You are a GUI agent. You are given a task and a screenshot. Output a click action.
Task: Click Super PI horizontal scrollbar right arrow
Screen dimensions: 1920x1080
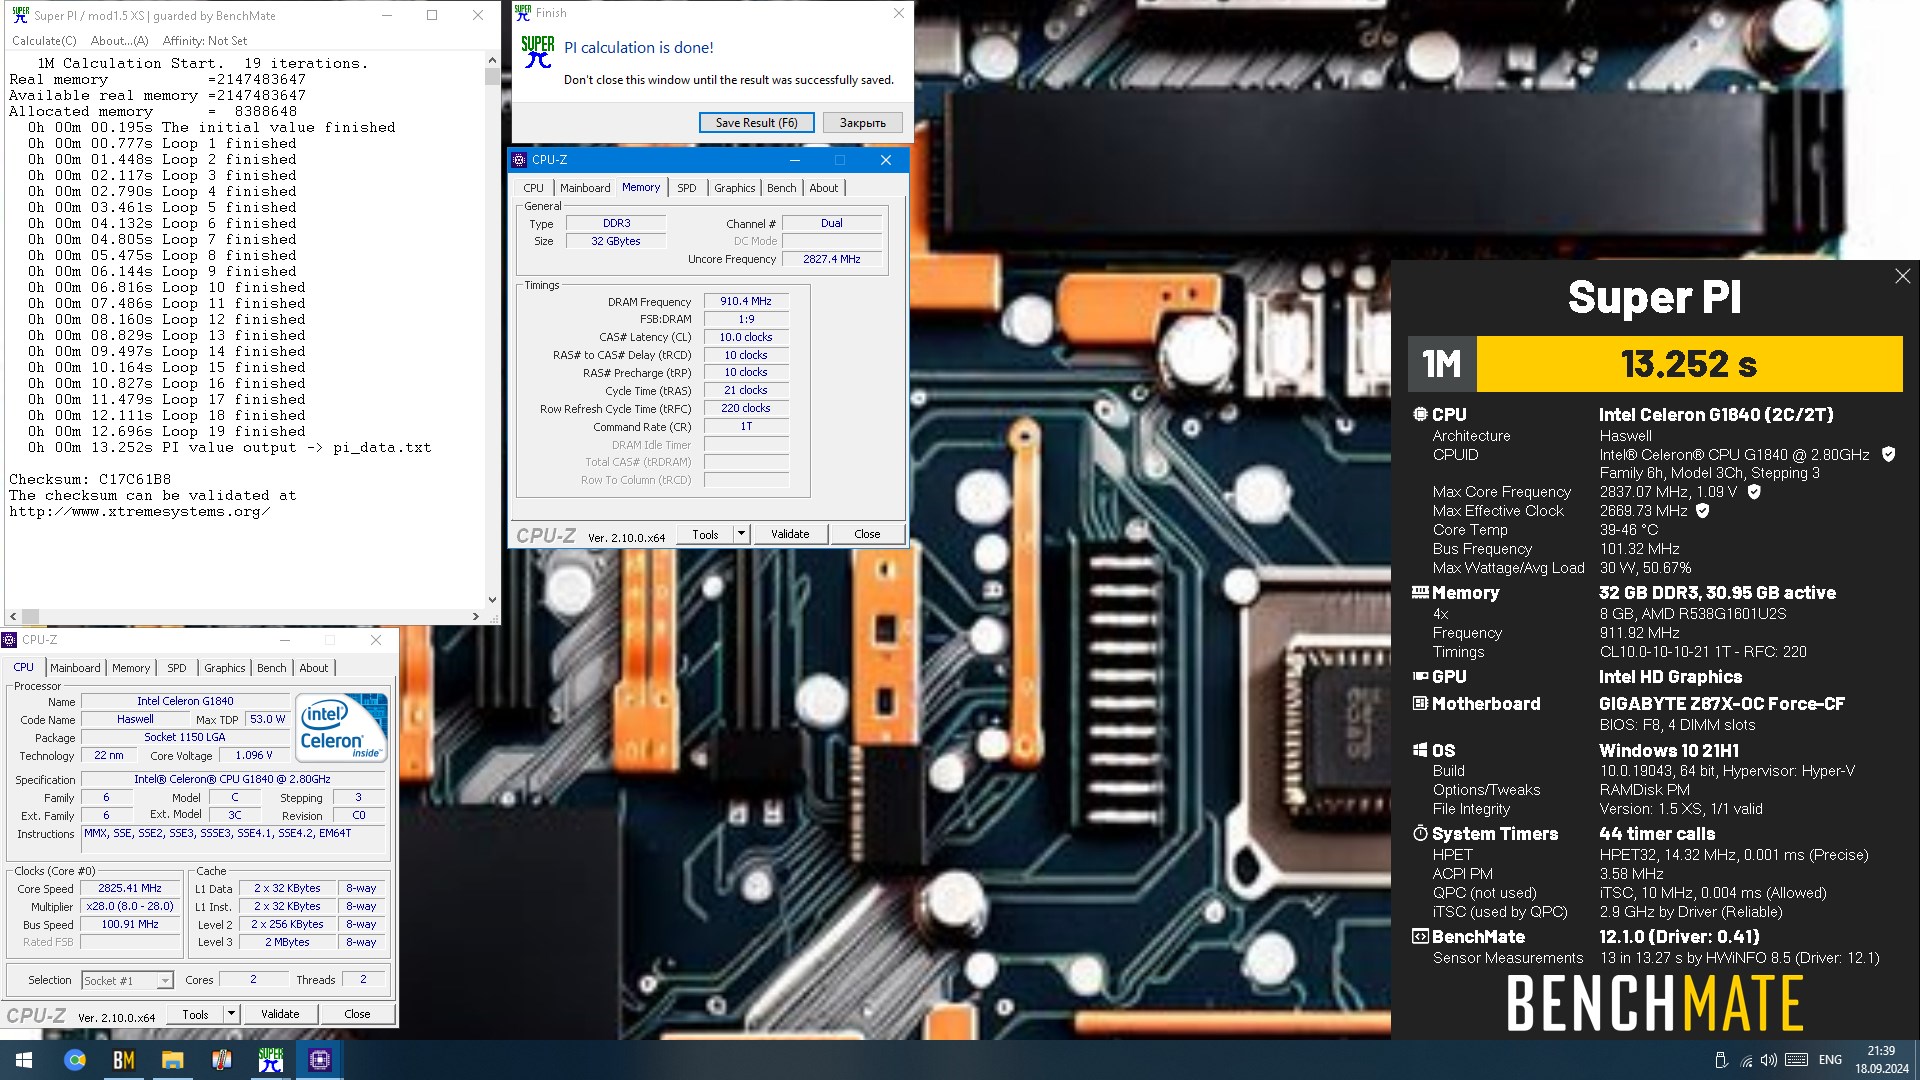pos(476,617)
